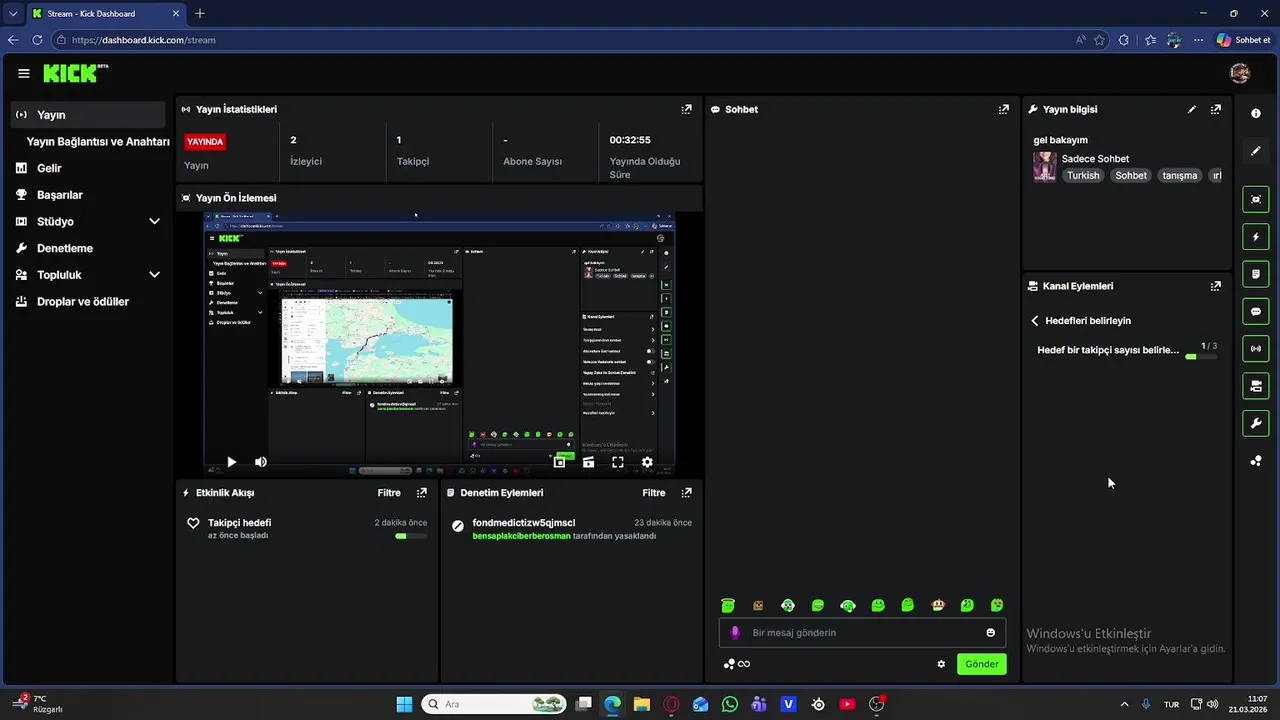Image resolution: width=1280 pixels, height=720 pixels.
Task: Edit stream info with the Yayın bilgisi pencil
Action: pyautogui.click(x=1191, y=109)
